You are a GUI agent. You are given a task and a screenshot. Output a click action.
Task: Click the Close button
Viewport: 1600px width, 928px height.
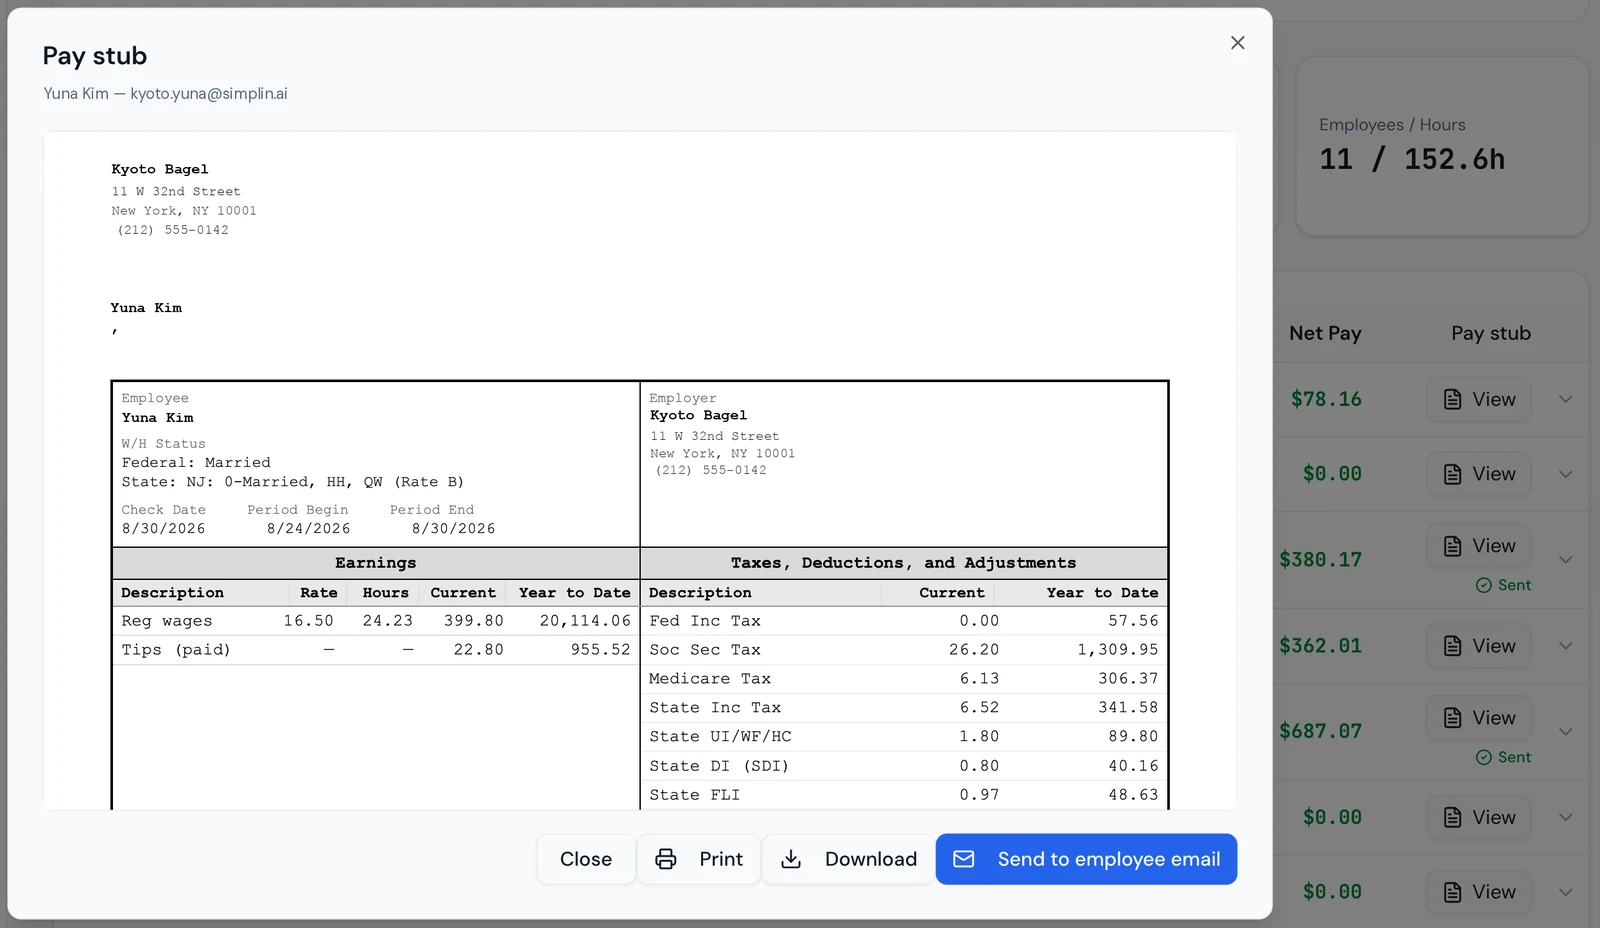586,859
